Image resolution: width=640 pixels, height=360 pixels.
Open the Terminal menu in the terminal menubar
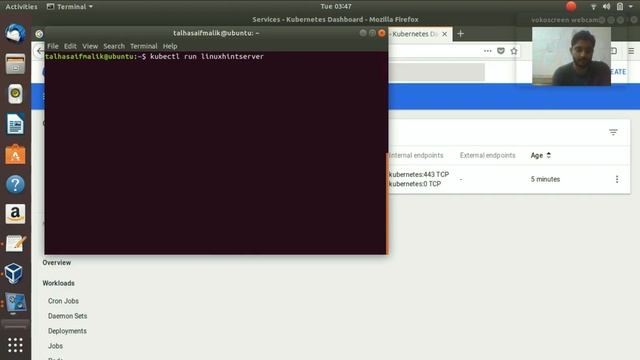144,46
